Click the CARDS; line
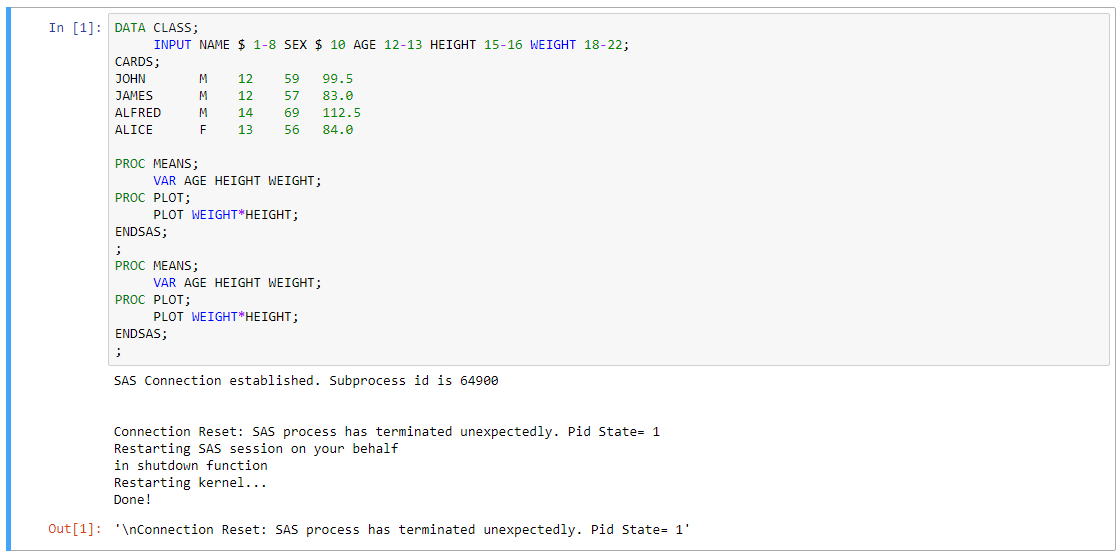 coord(138,61)
